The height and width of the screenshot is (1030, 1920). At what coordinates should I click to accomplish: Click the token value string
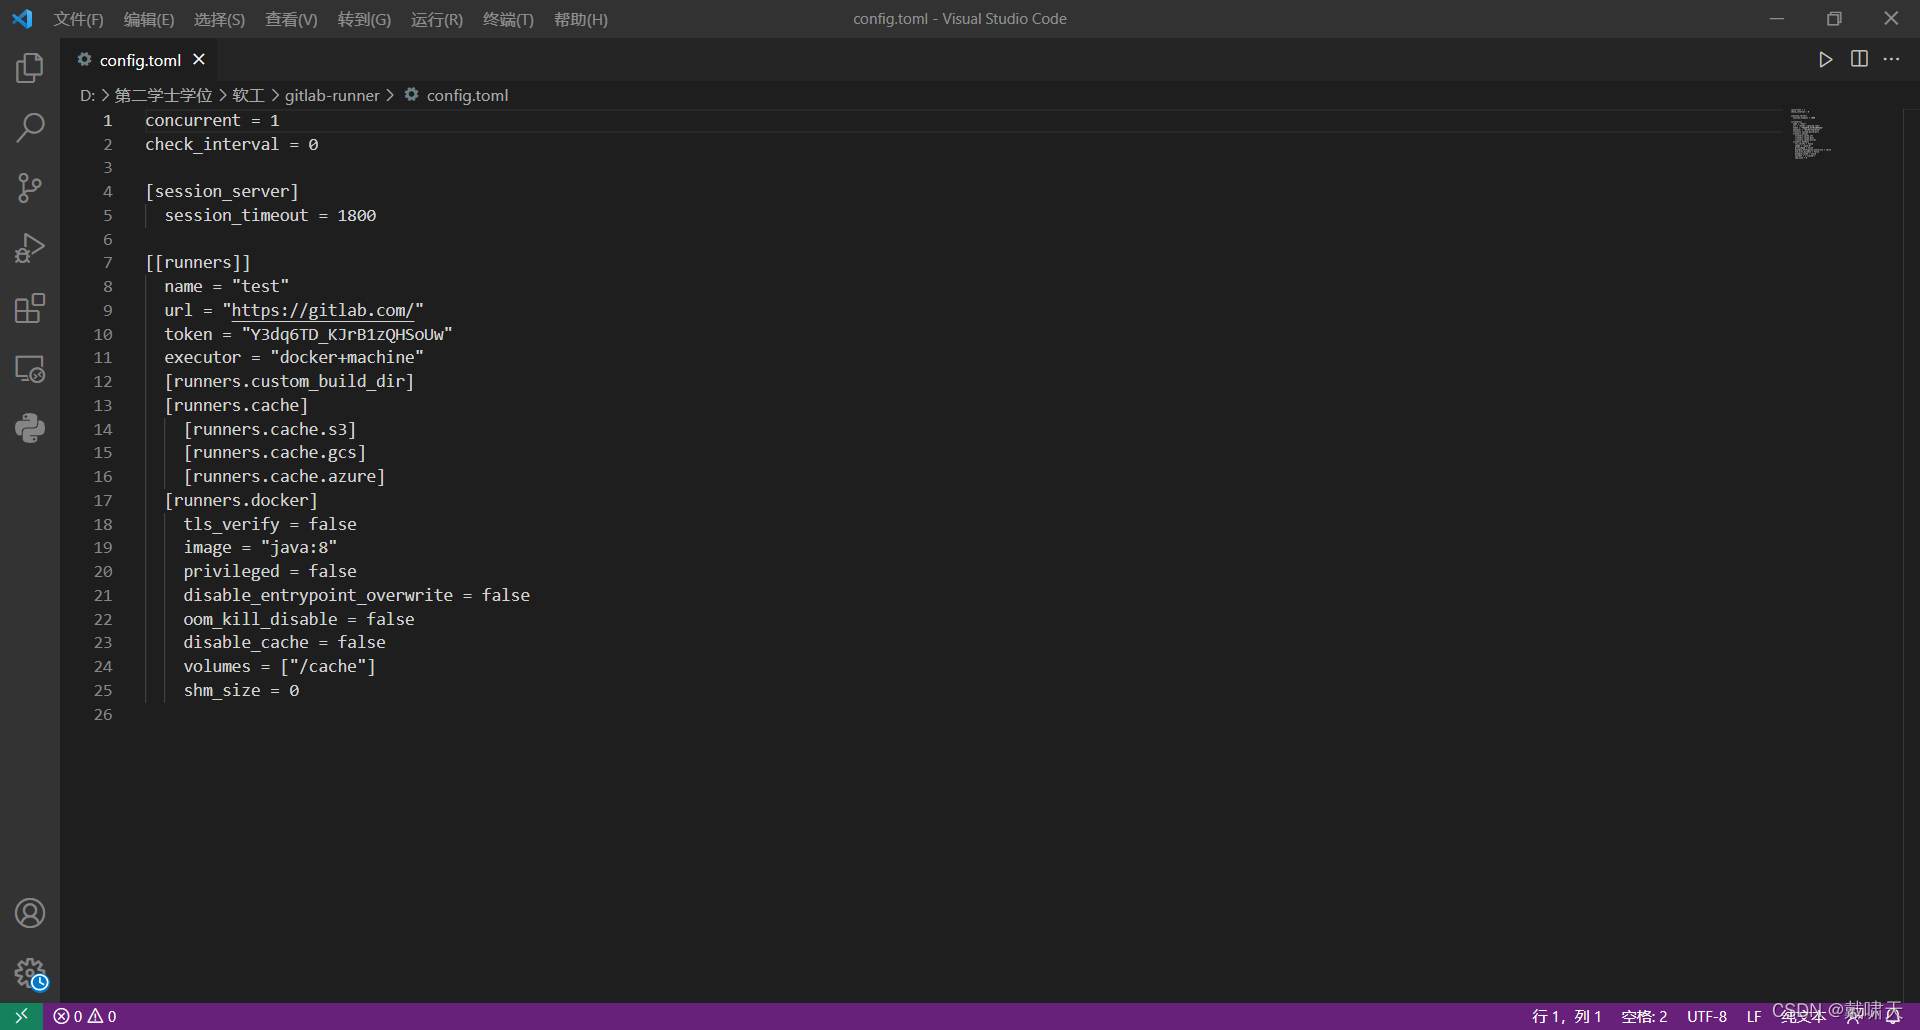[x=347, y=334]
